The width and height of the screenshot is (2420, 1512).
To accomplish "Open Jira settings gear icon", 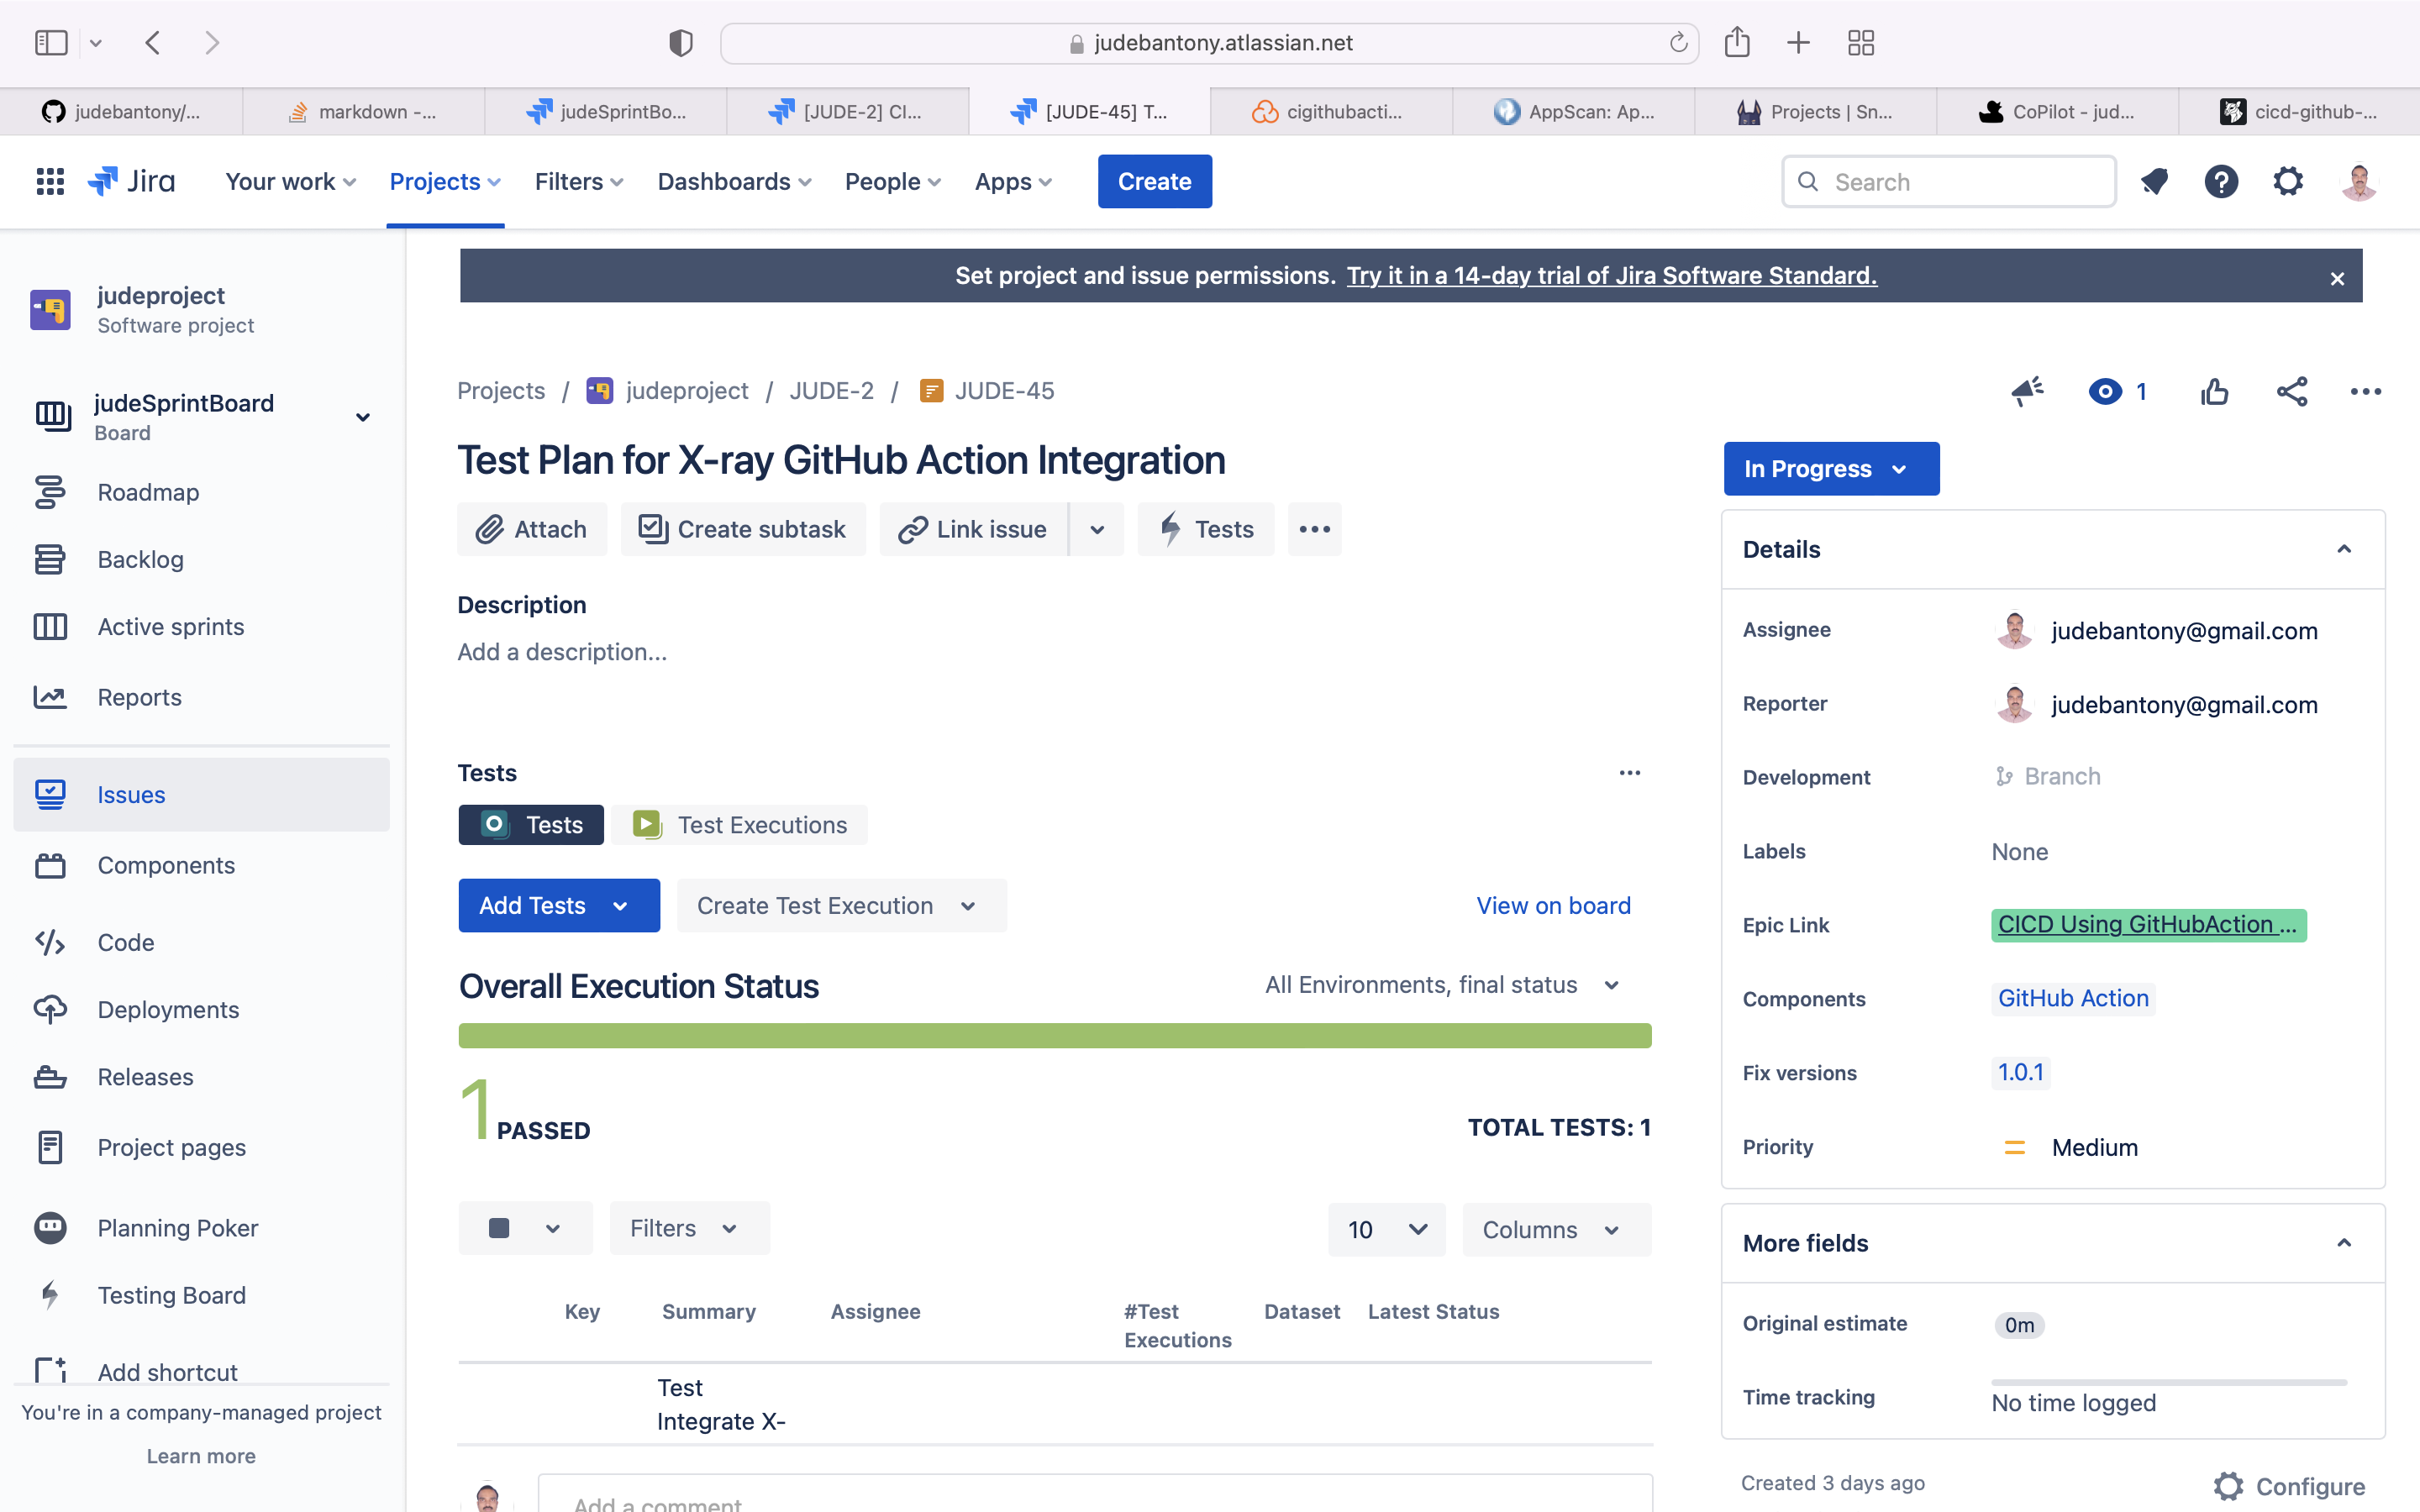I will coord(2288,181).
